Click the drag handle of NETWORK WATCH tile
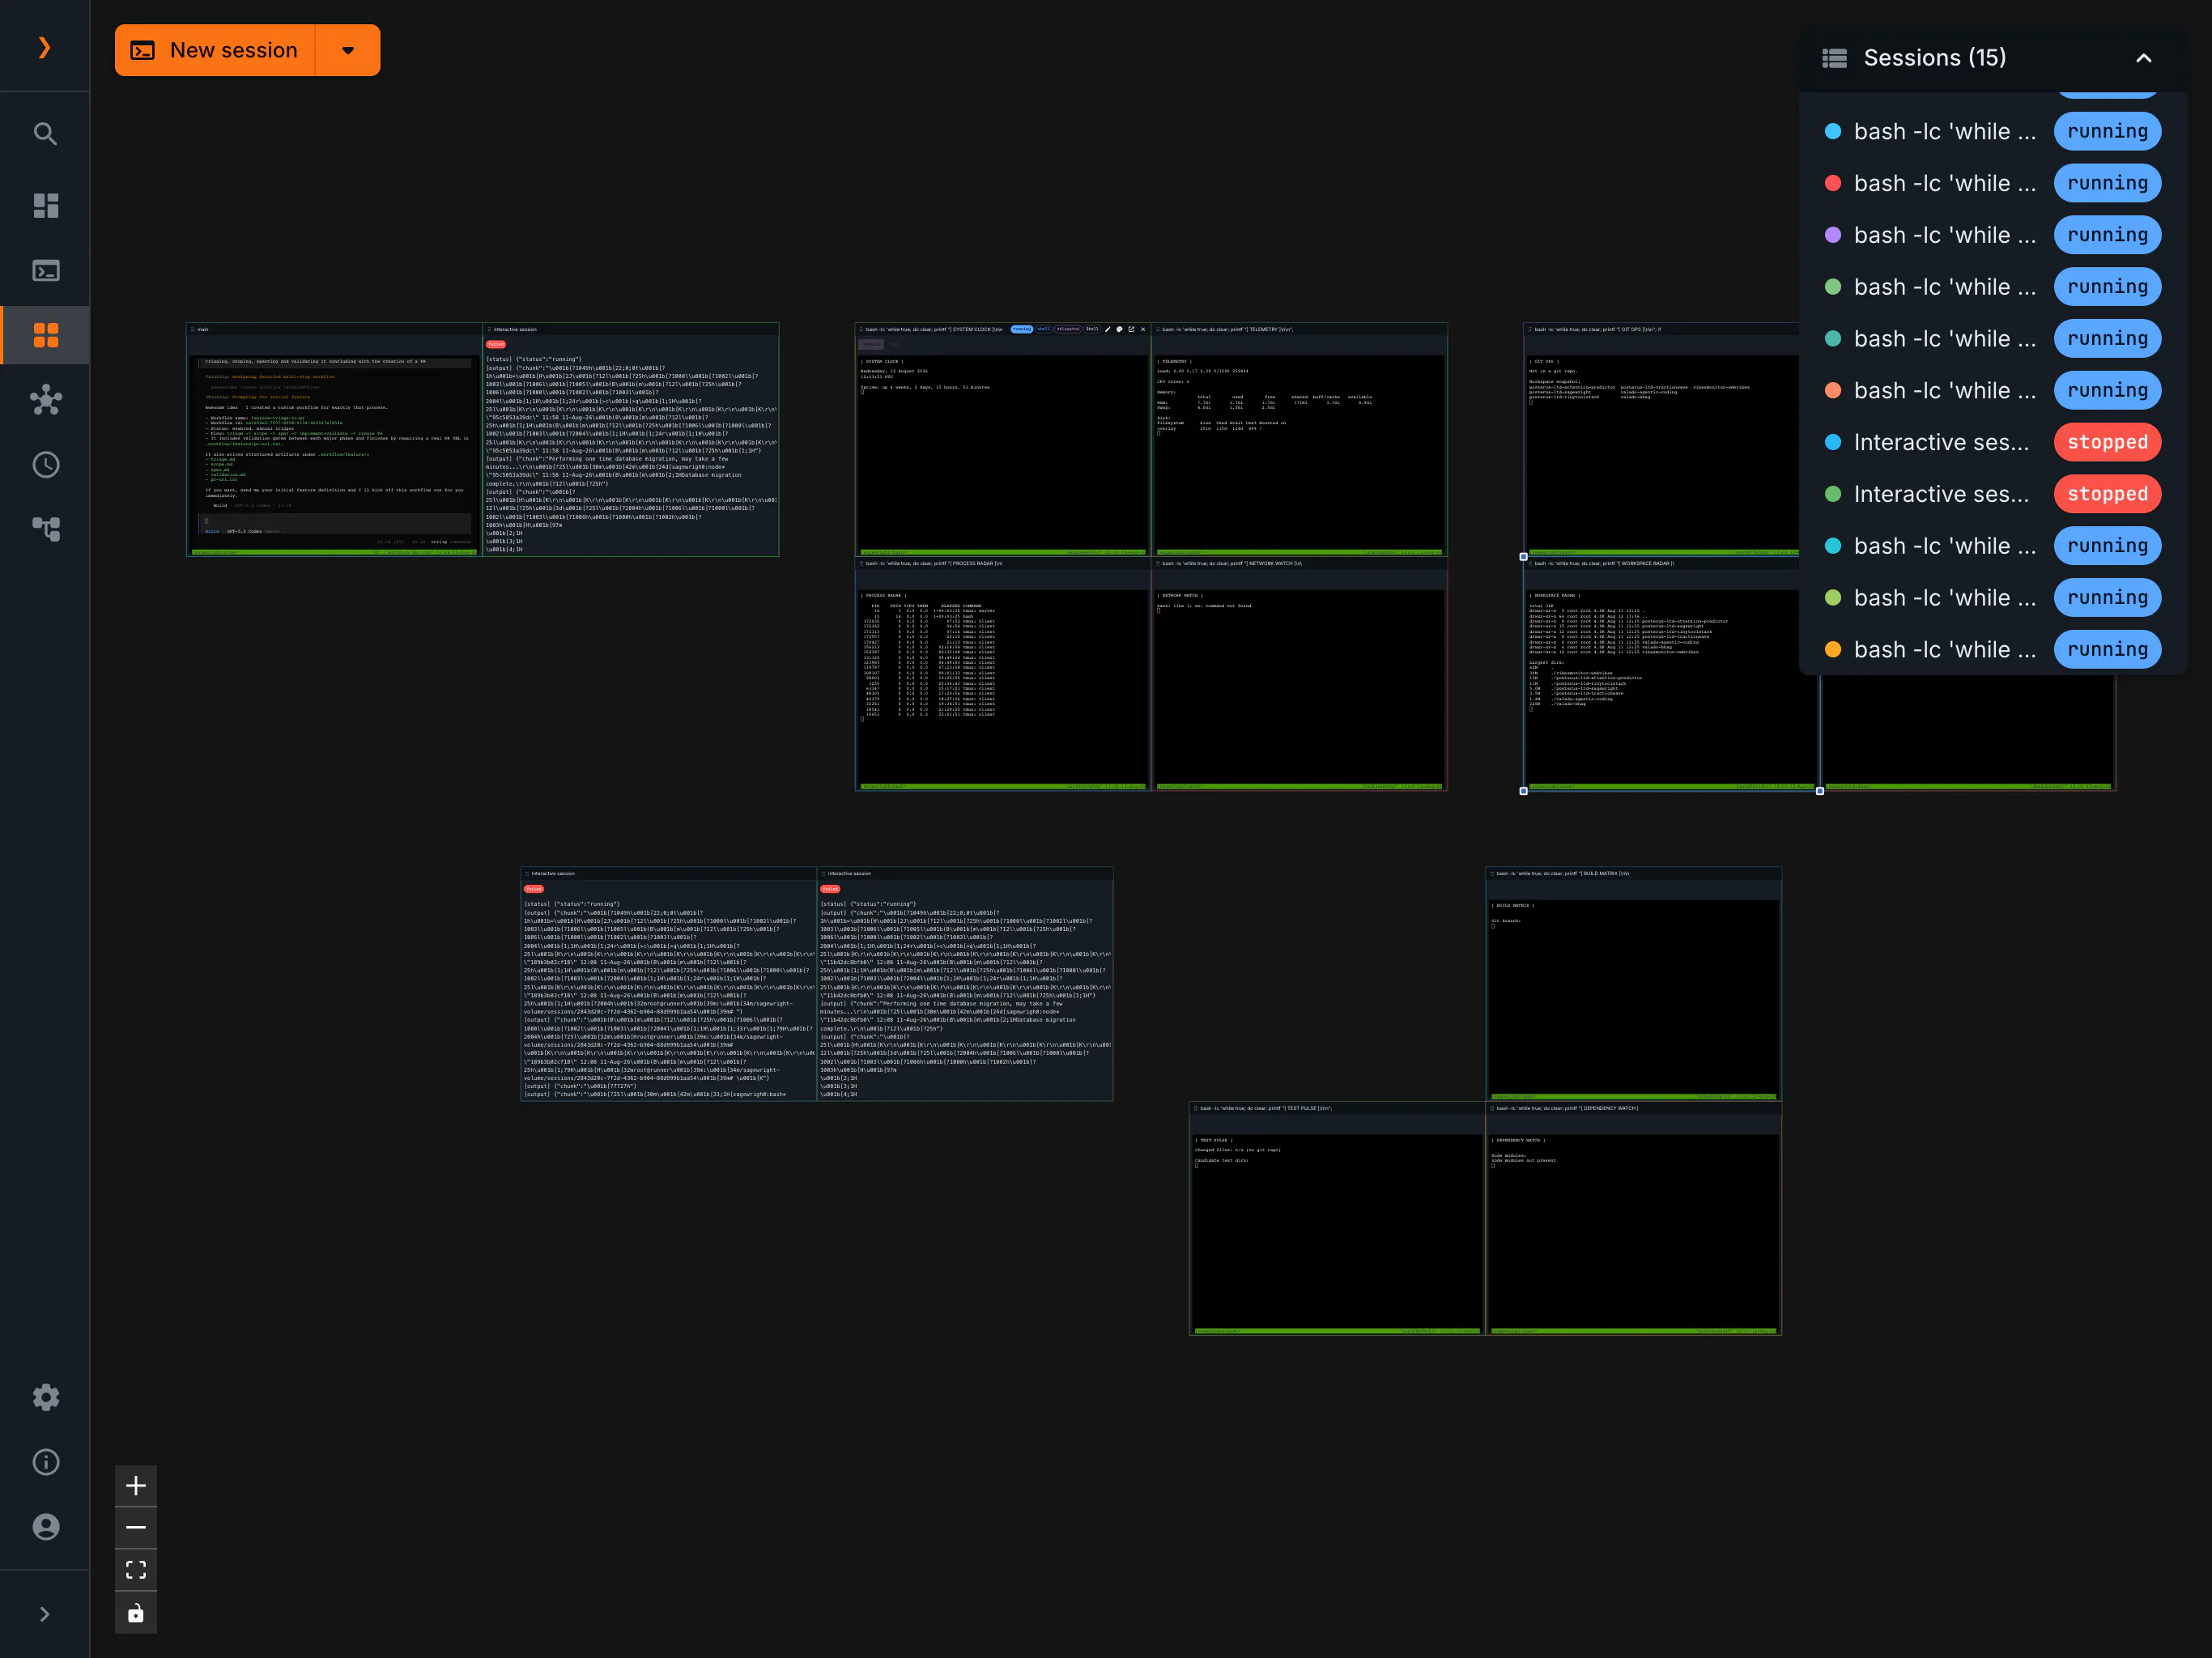Viewport: 2212px width, 1658px height. coord(1157,563)
